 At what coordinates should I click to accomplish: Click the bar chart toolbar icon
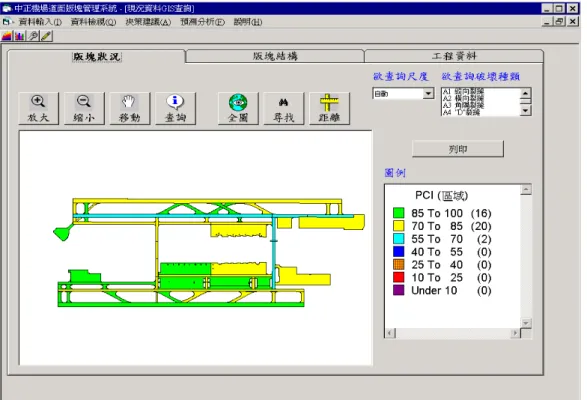[19, 36]
